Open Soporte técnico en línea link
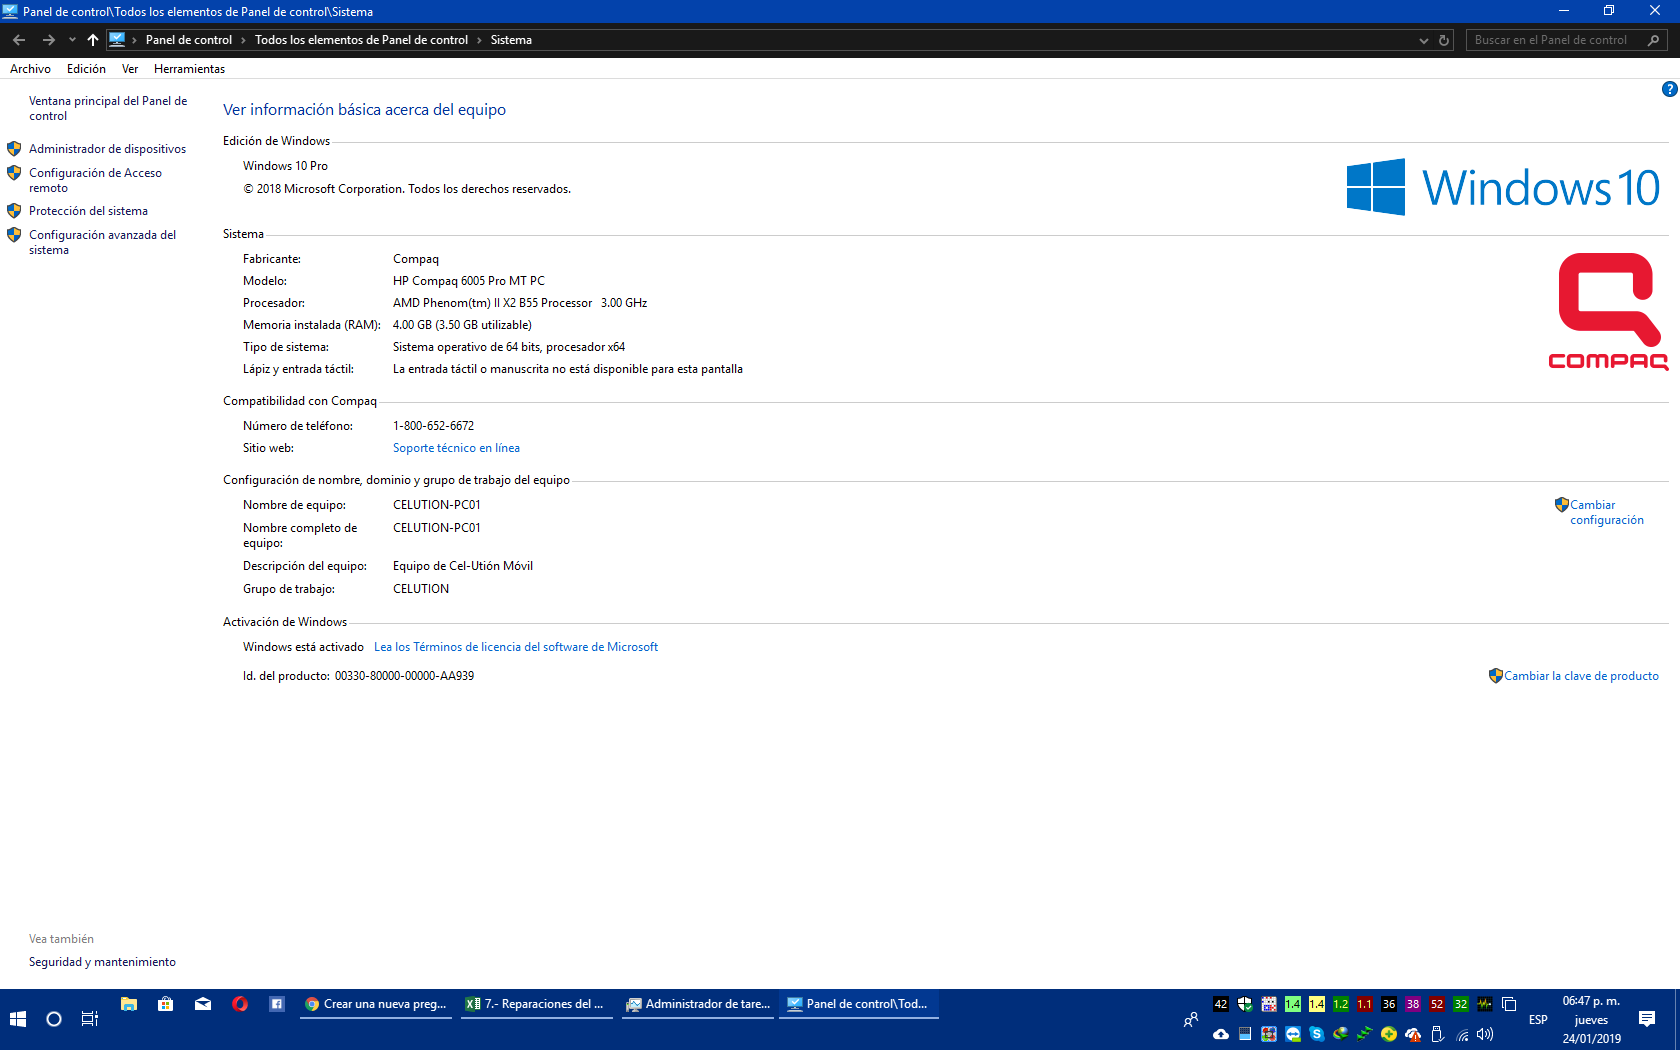 [456, 448]
